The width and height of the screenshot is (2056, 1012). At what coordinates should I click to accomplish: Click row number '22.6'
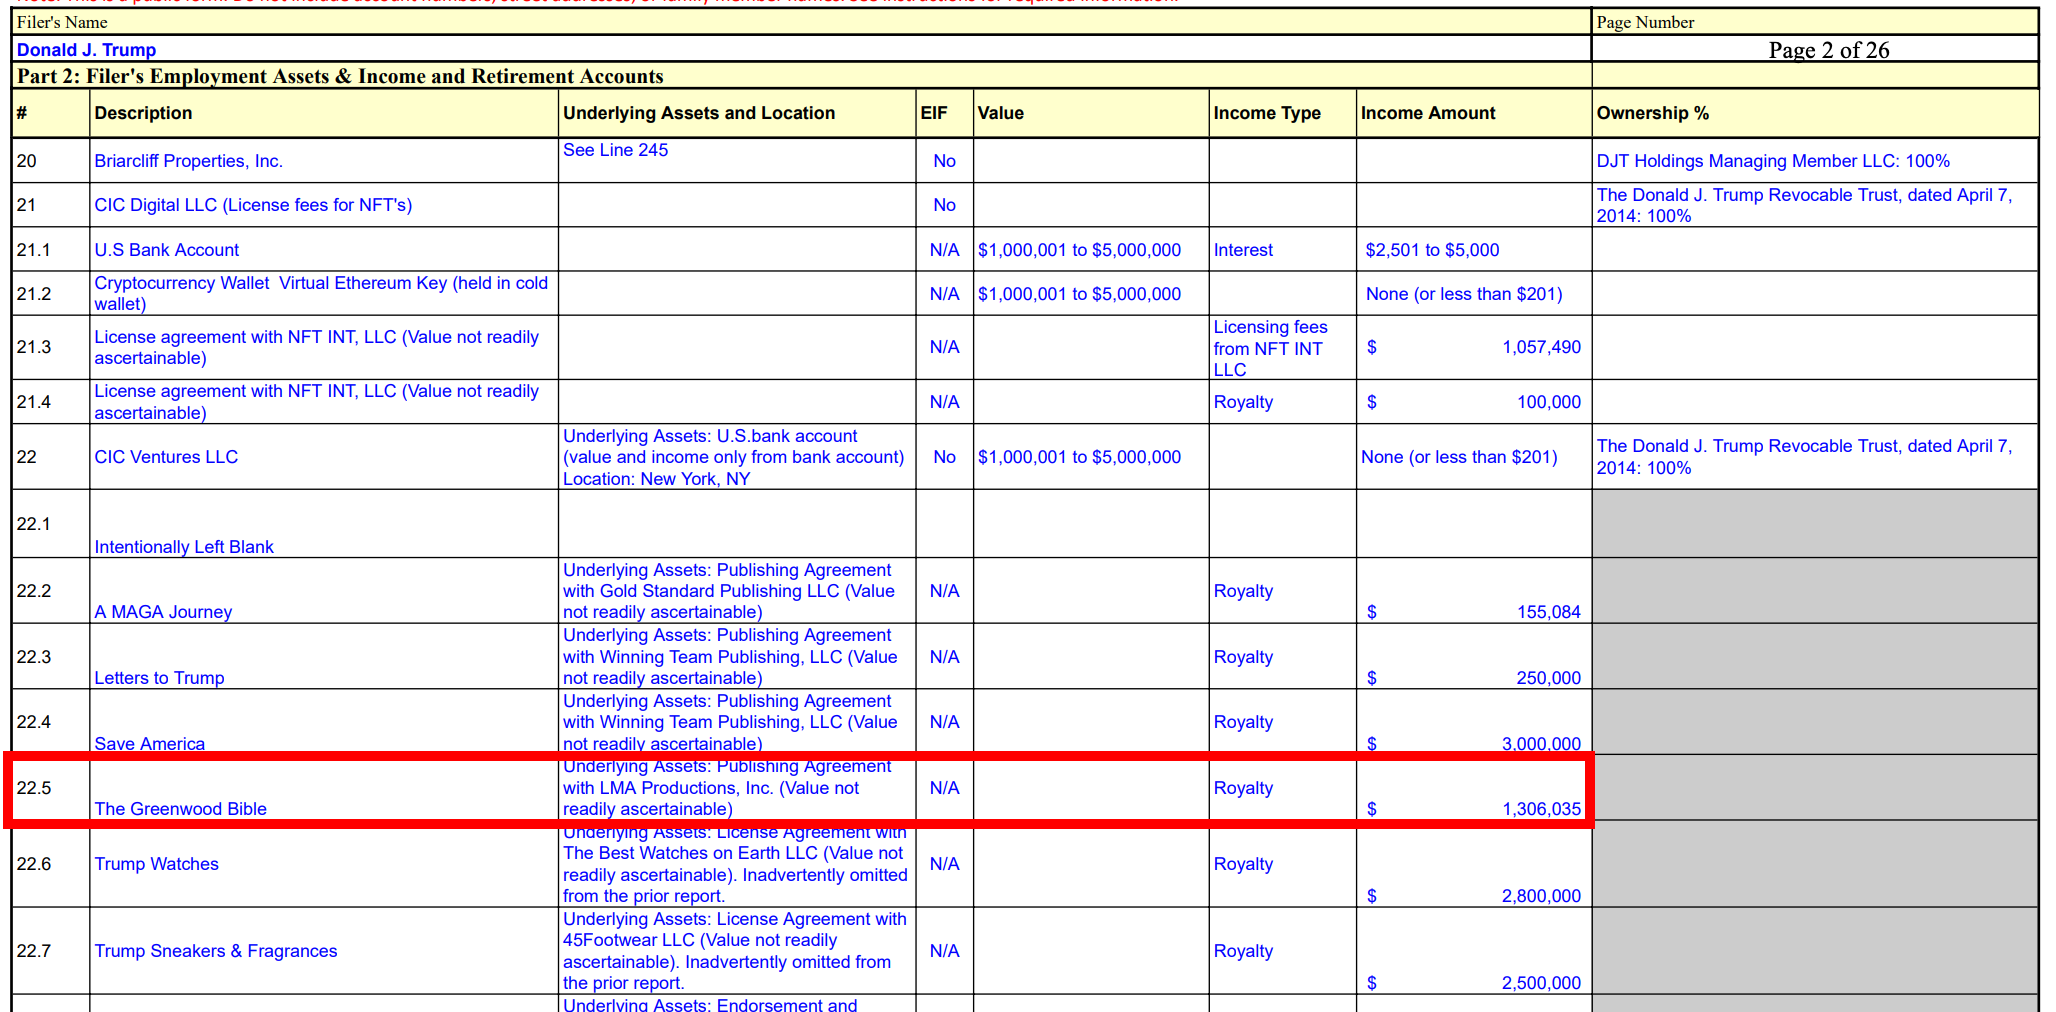[33, 864]
